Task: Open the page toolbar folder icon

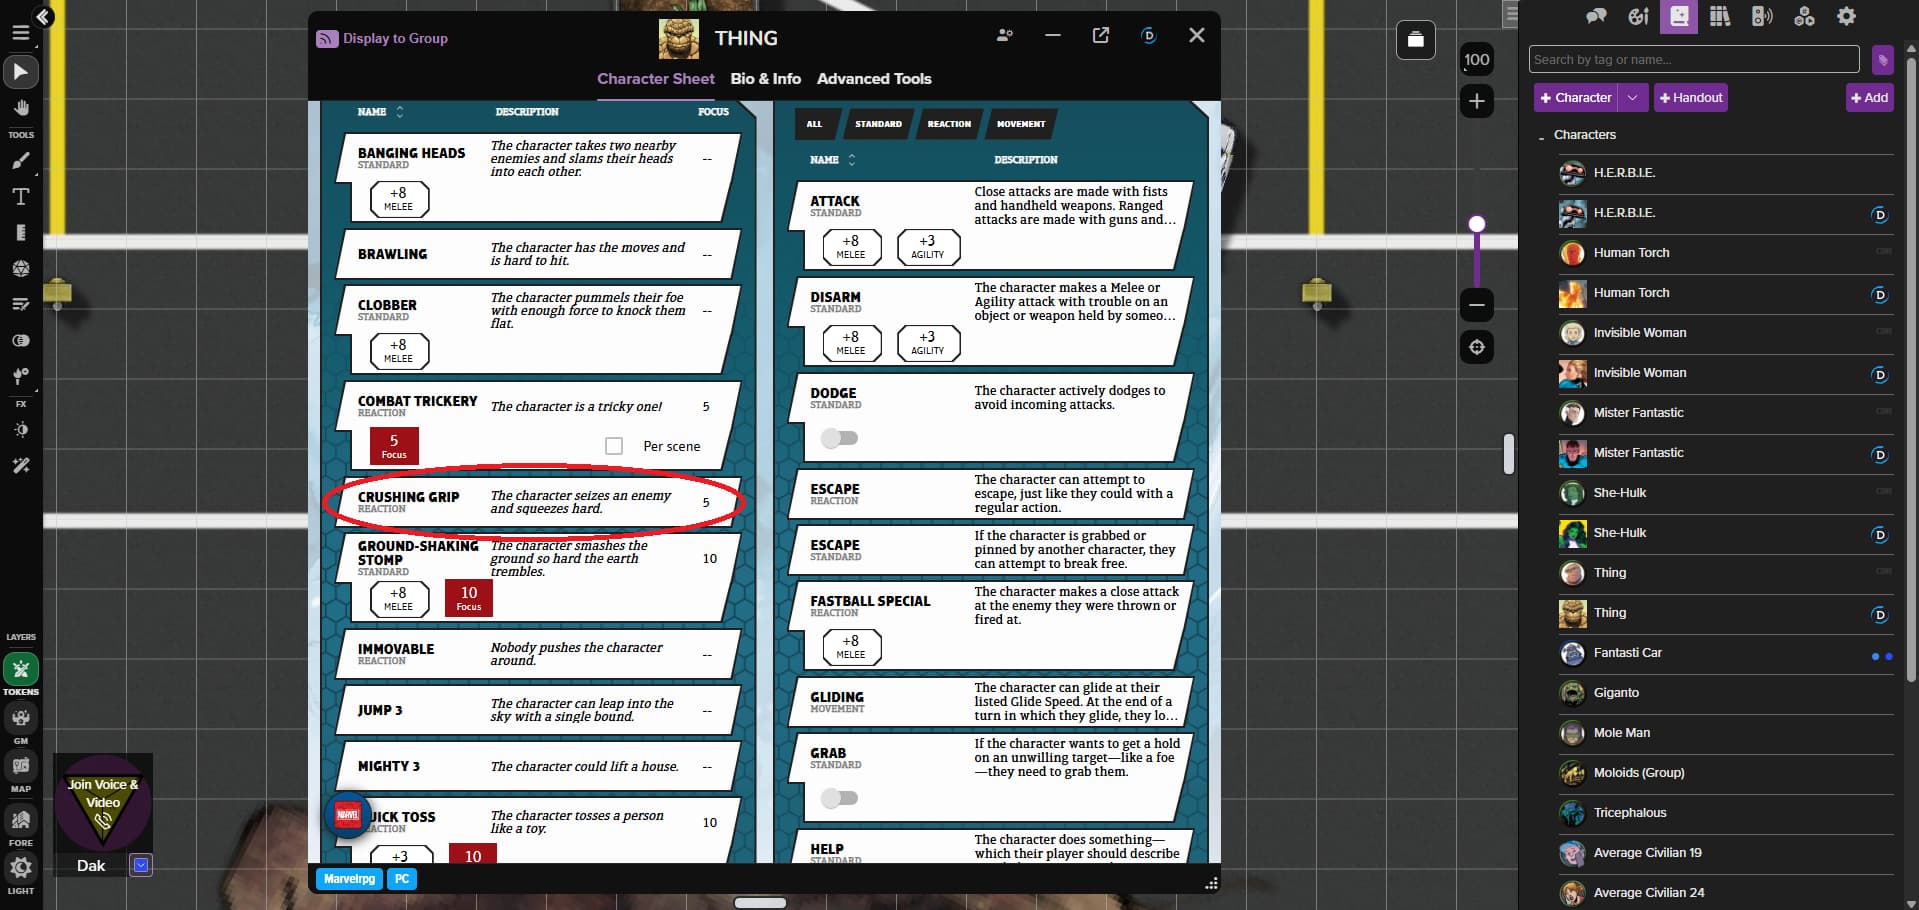Action: (1415, 40)
